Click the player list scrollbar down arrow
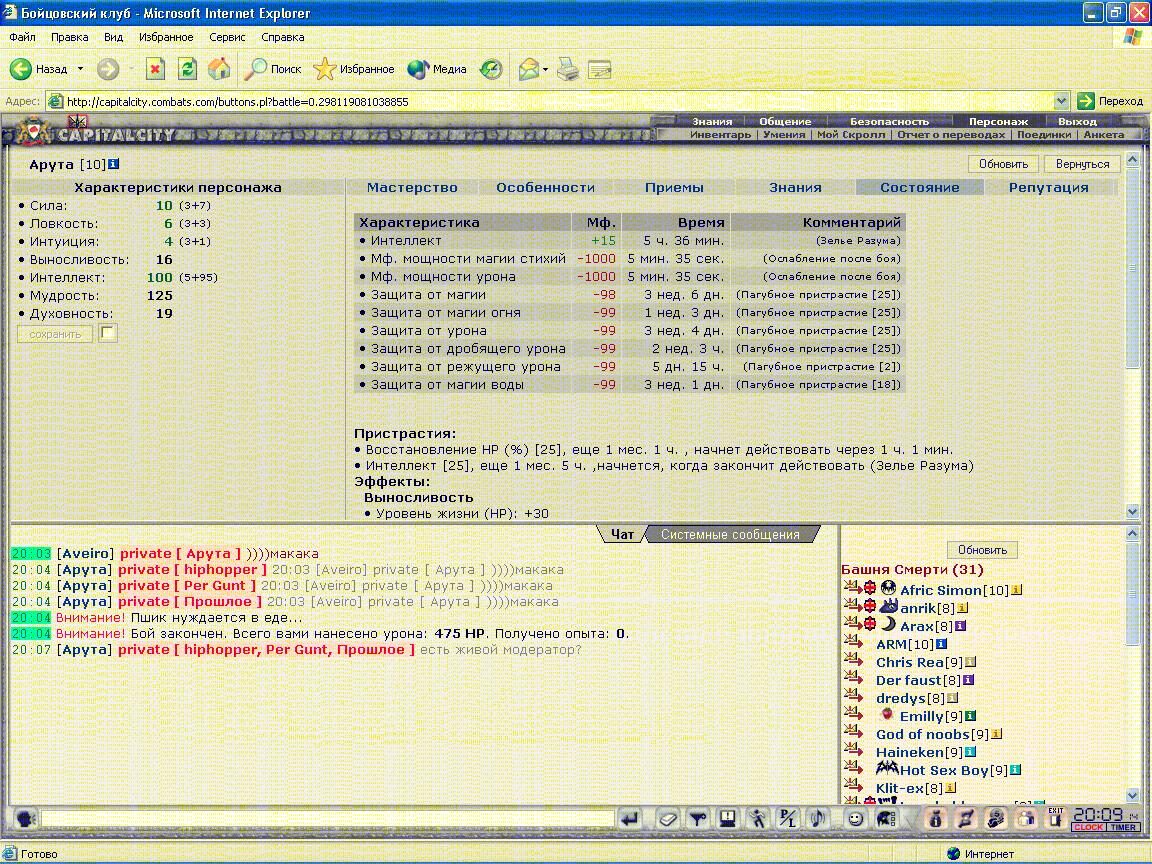 tap(1132, 795)
